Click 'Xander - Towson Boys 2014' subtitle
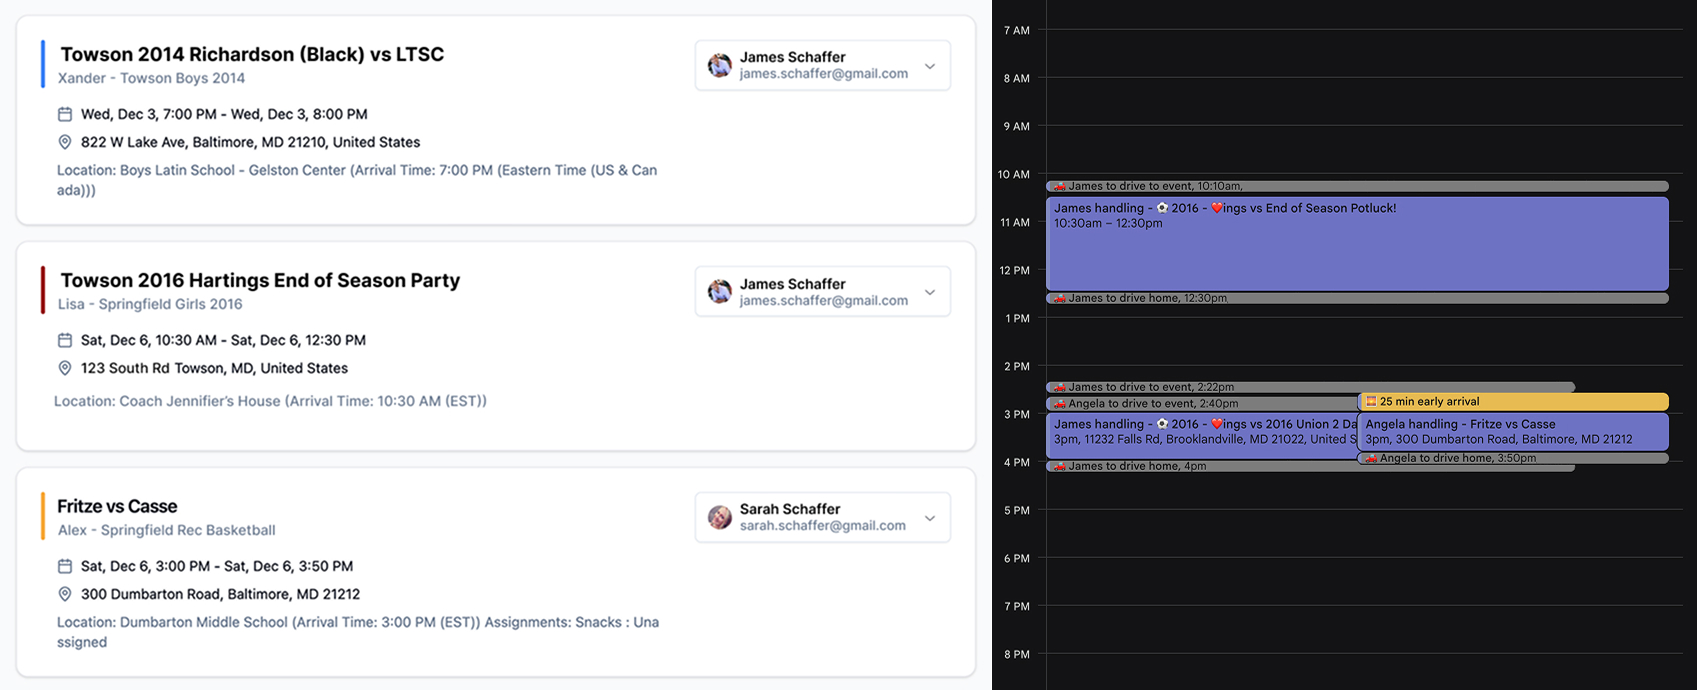Image resolution: width=1697 pixels, height=690 pixels. pos(151,78)
